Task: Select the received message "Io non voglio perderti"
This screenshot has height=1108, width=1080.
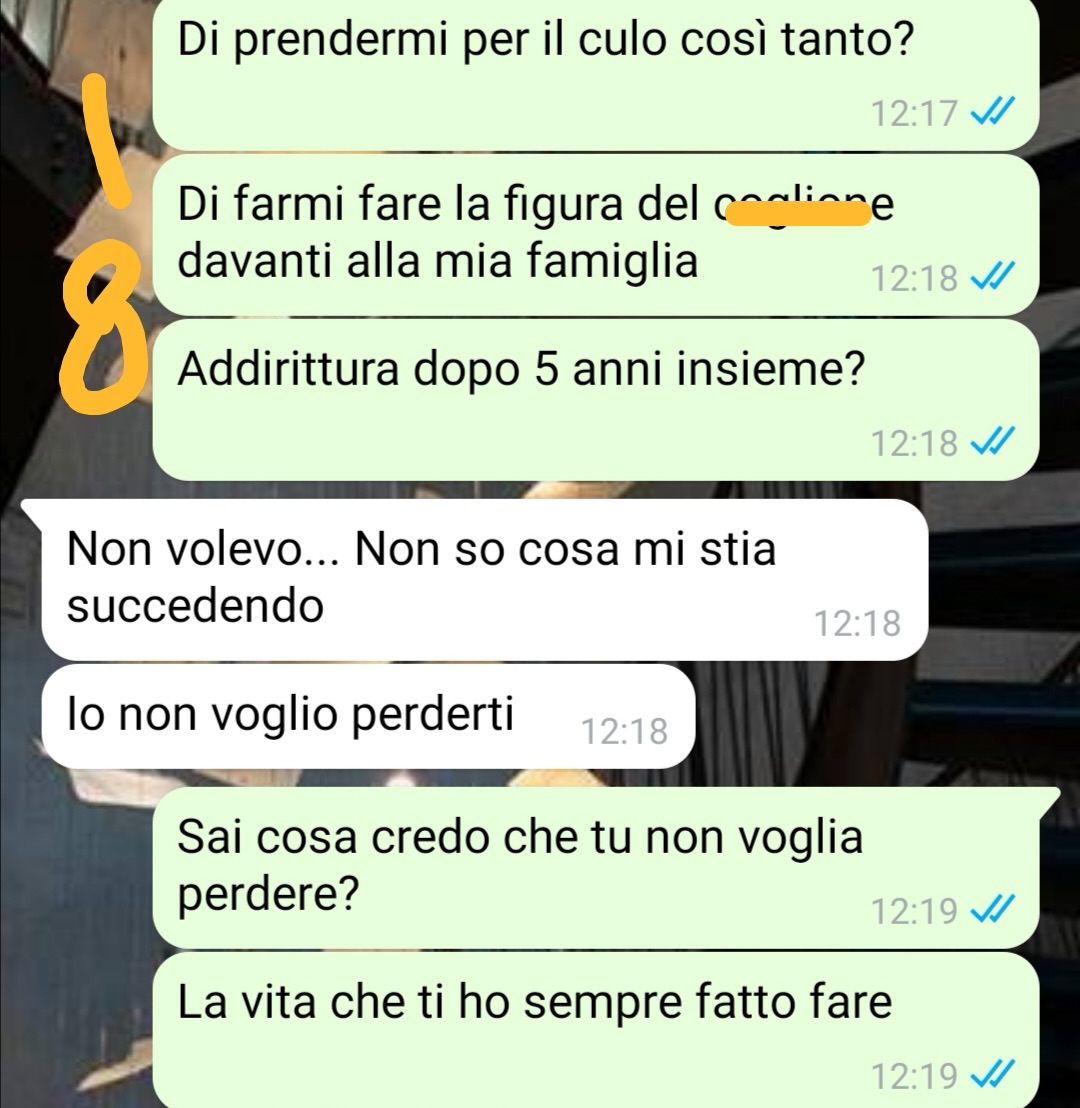Action: (x=368, y=717)
